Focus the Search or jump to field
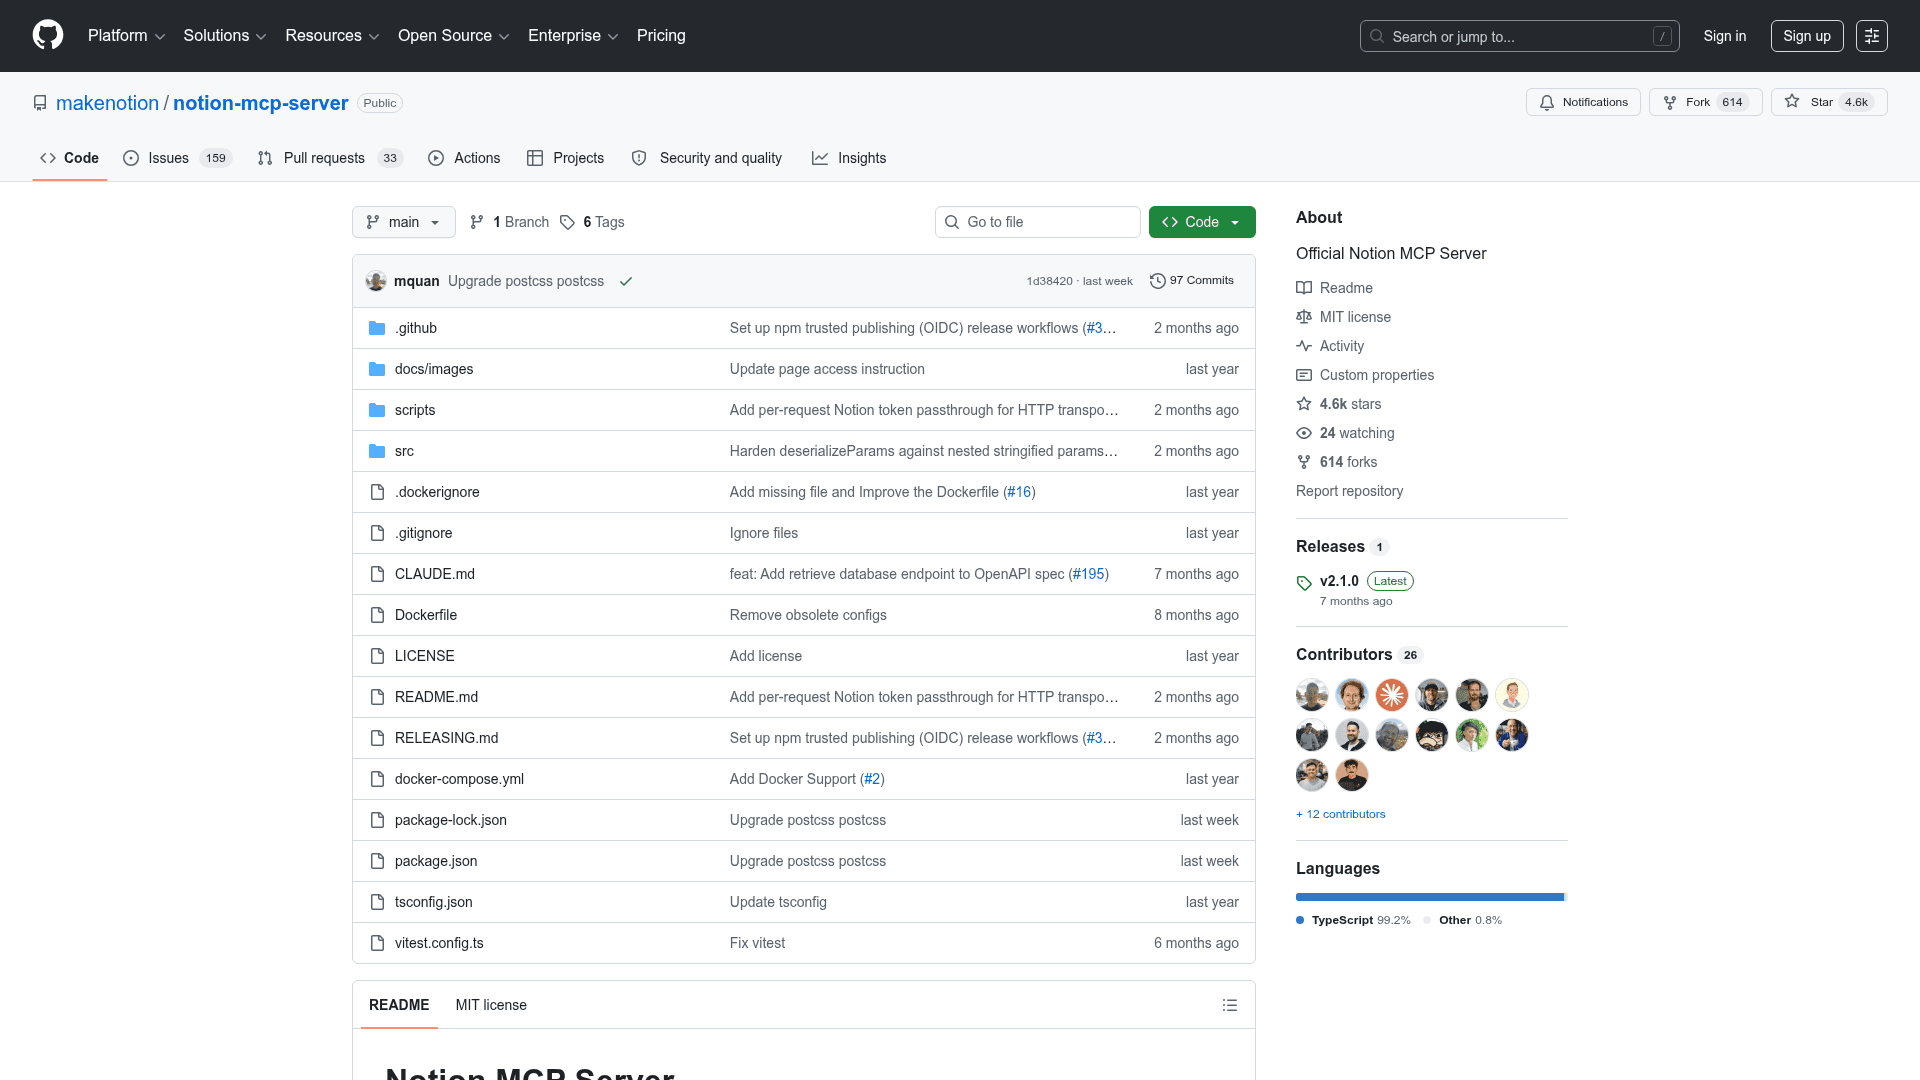 (1520, 36)
